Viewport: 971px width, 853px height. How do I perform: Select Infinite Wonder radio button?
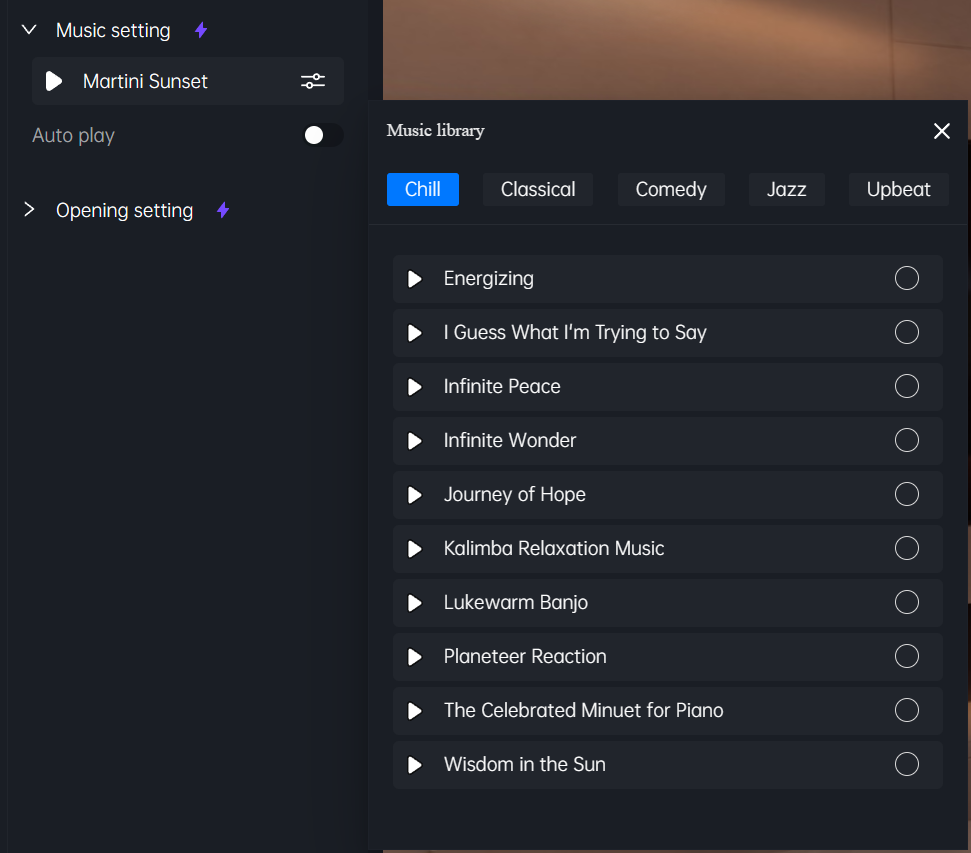907,440
